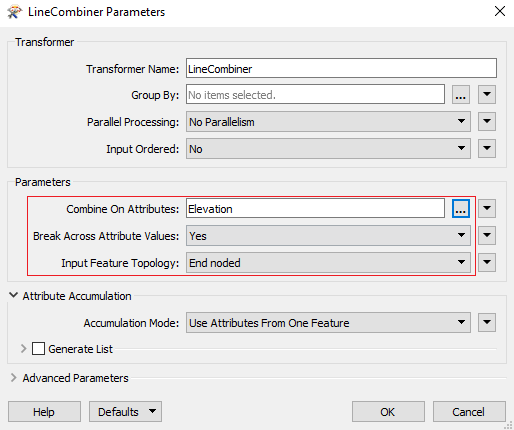
Task: Click the Accumulation Mode label
Action: [131, 323]
